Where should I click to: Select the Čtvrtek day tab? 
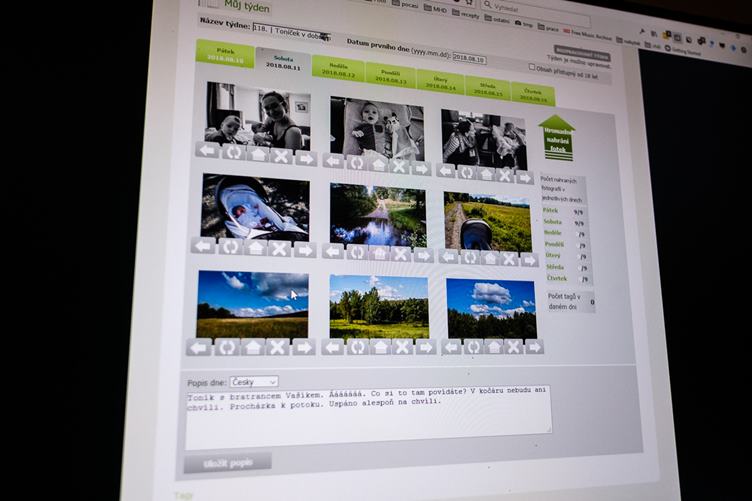pos(532,93)
